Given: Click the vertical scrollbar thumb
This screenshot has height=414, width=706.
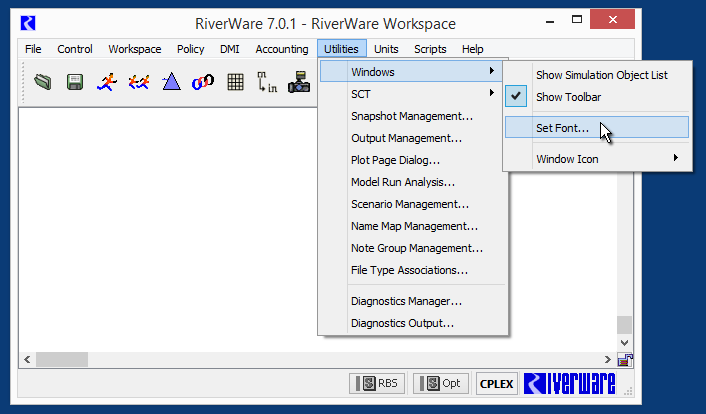Looking at the screenshot, I should tap(624, 325).
